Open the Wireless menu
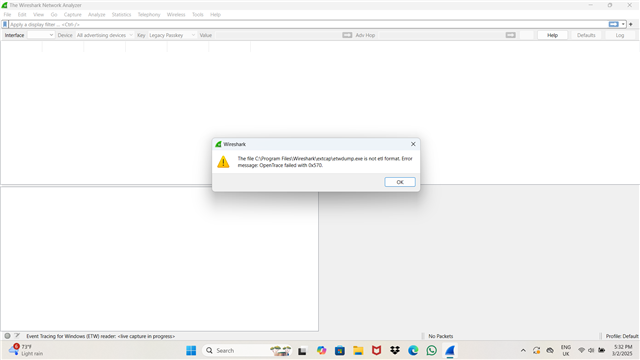Image resolution: width=640 pixels, height=360 pixels. coord(176,15)
